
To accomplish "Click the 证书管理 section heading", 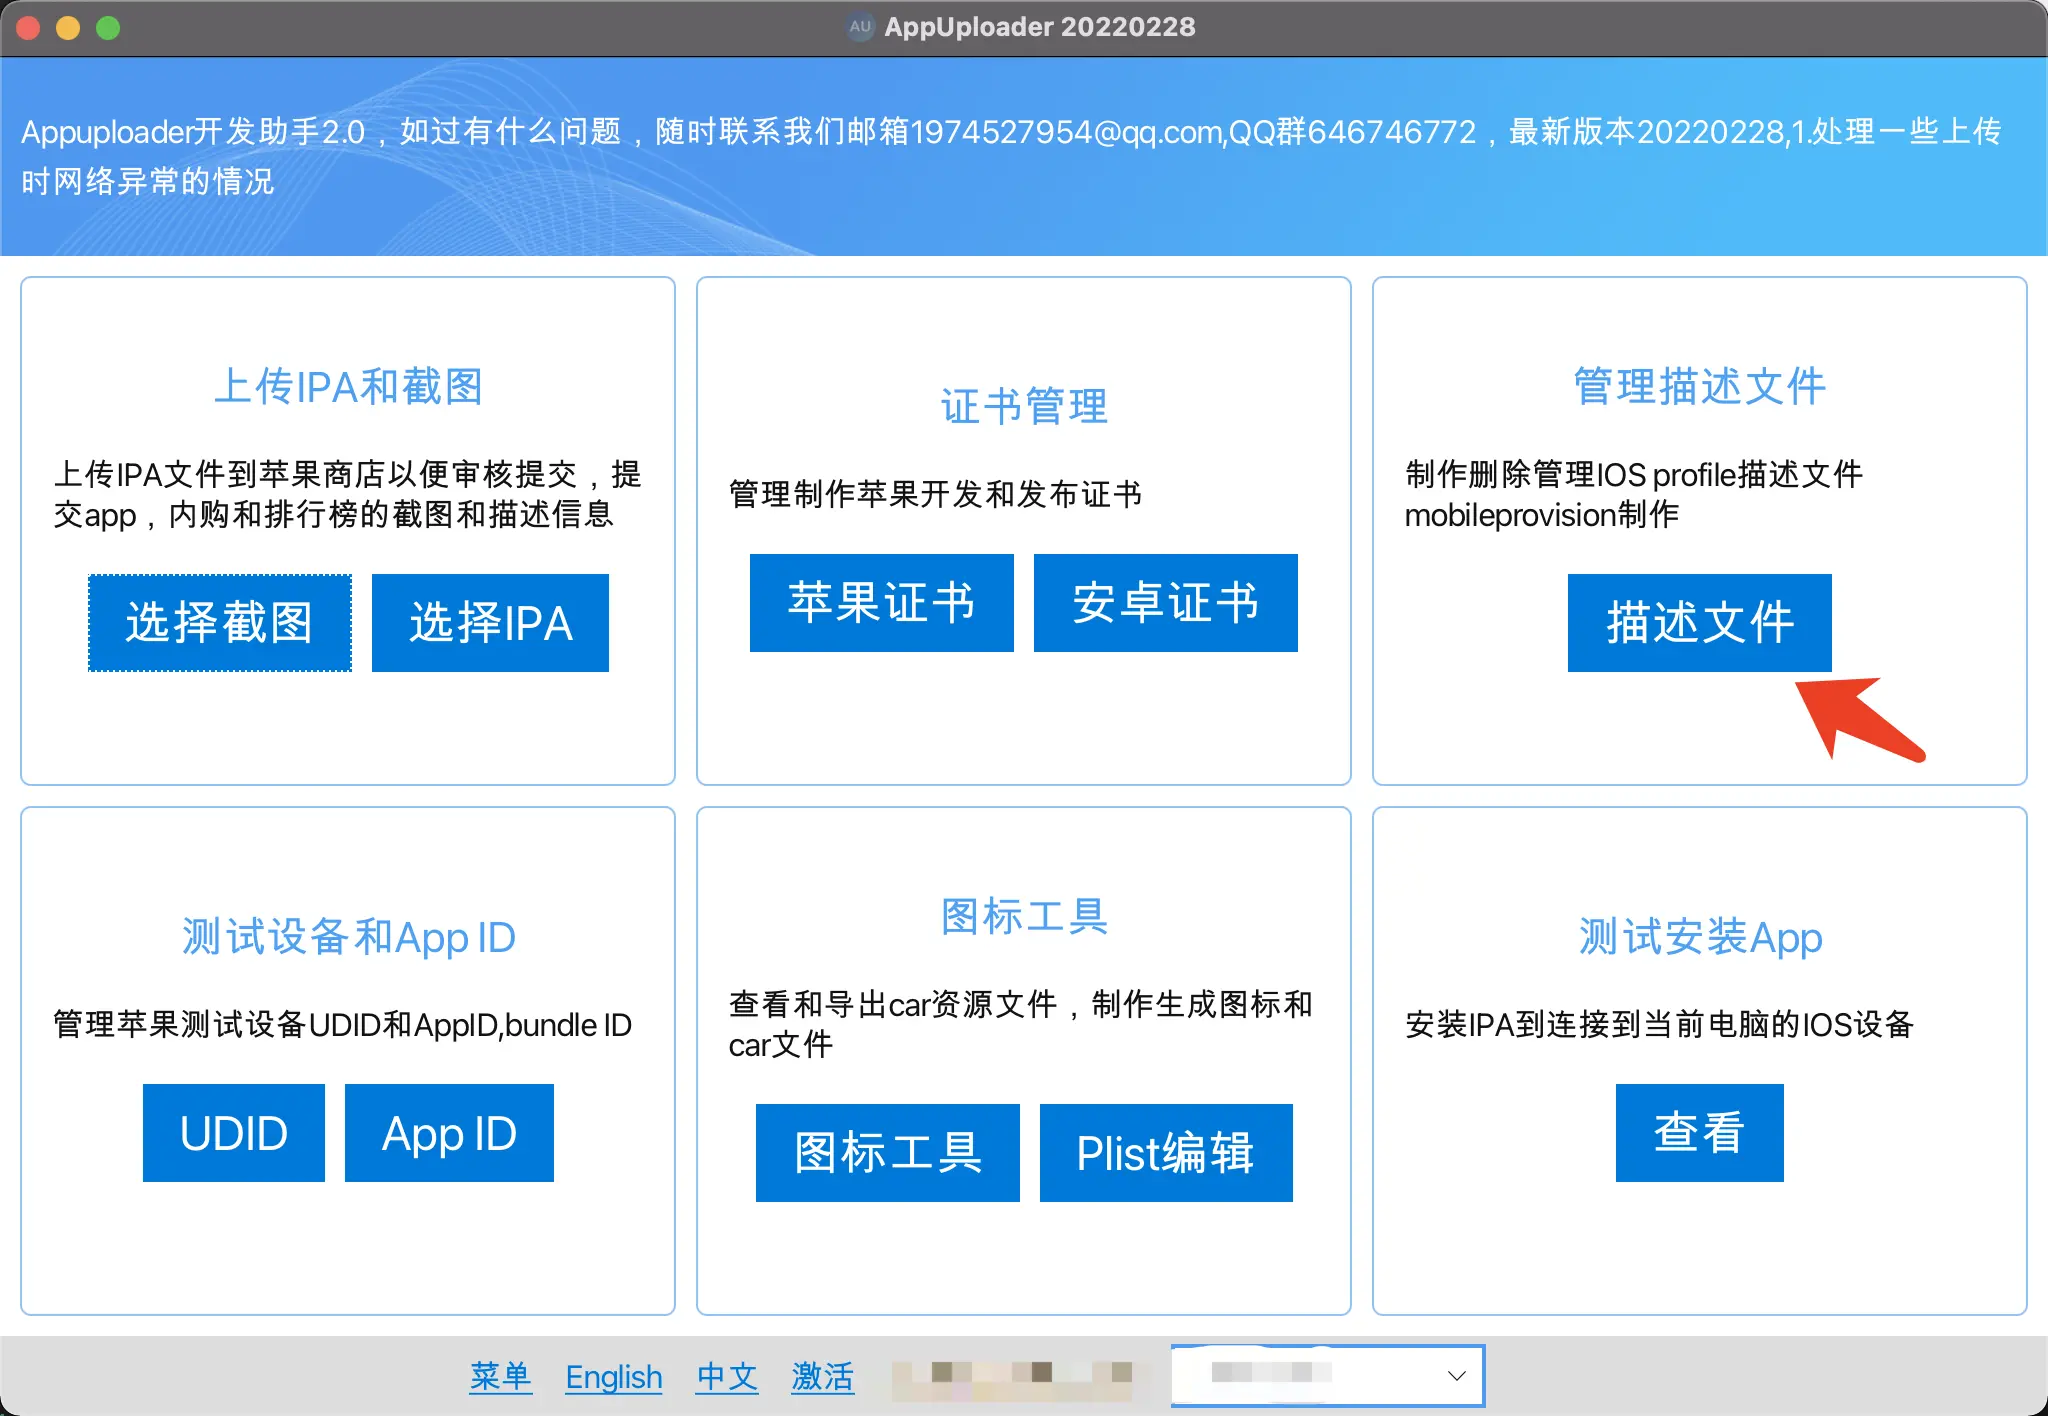I will [1023, 406].
